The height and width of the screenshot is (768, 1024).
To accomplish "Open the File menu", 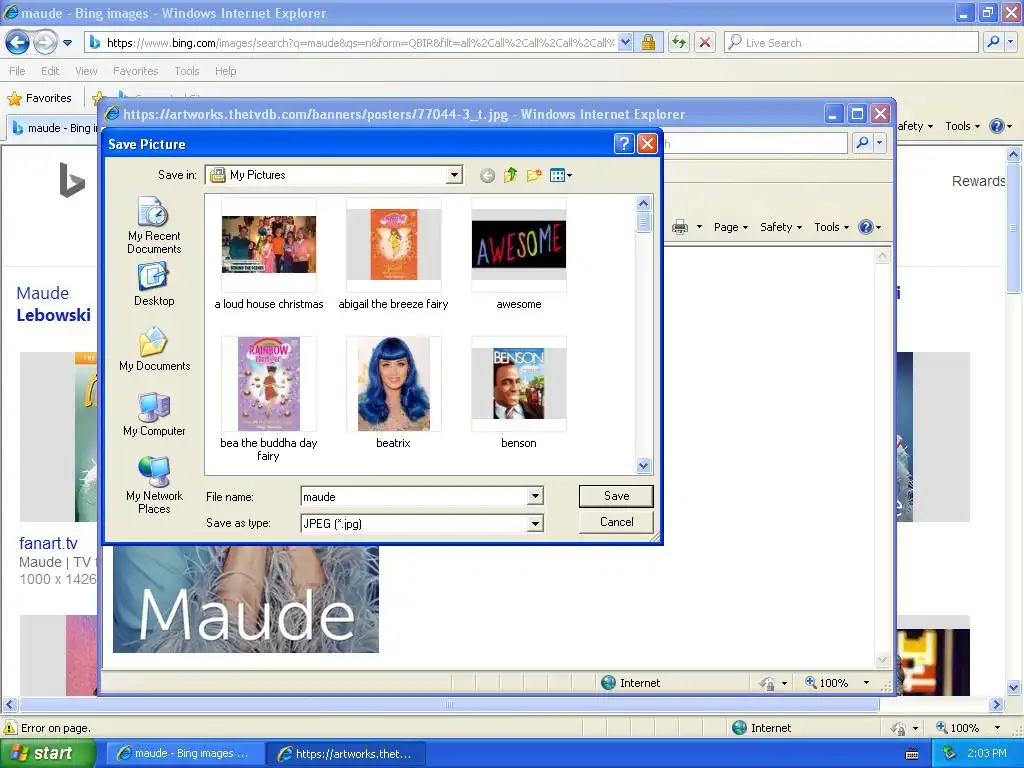I will (x=17, y=71).
